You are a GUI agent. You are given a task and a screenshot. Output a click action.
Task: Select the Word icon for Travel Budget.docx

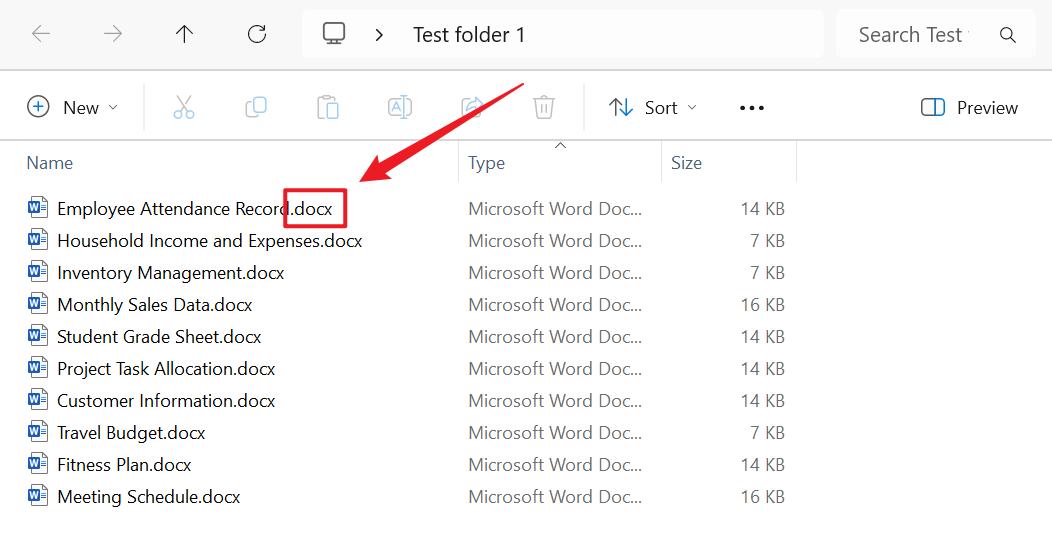point(38,433)
